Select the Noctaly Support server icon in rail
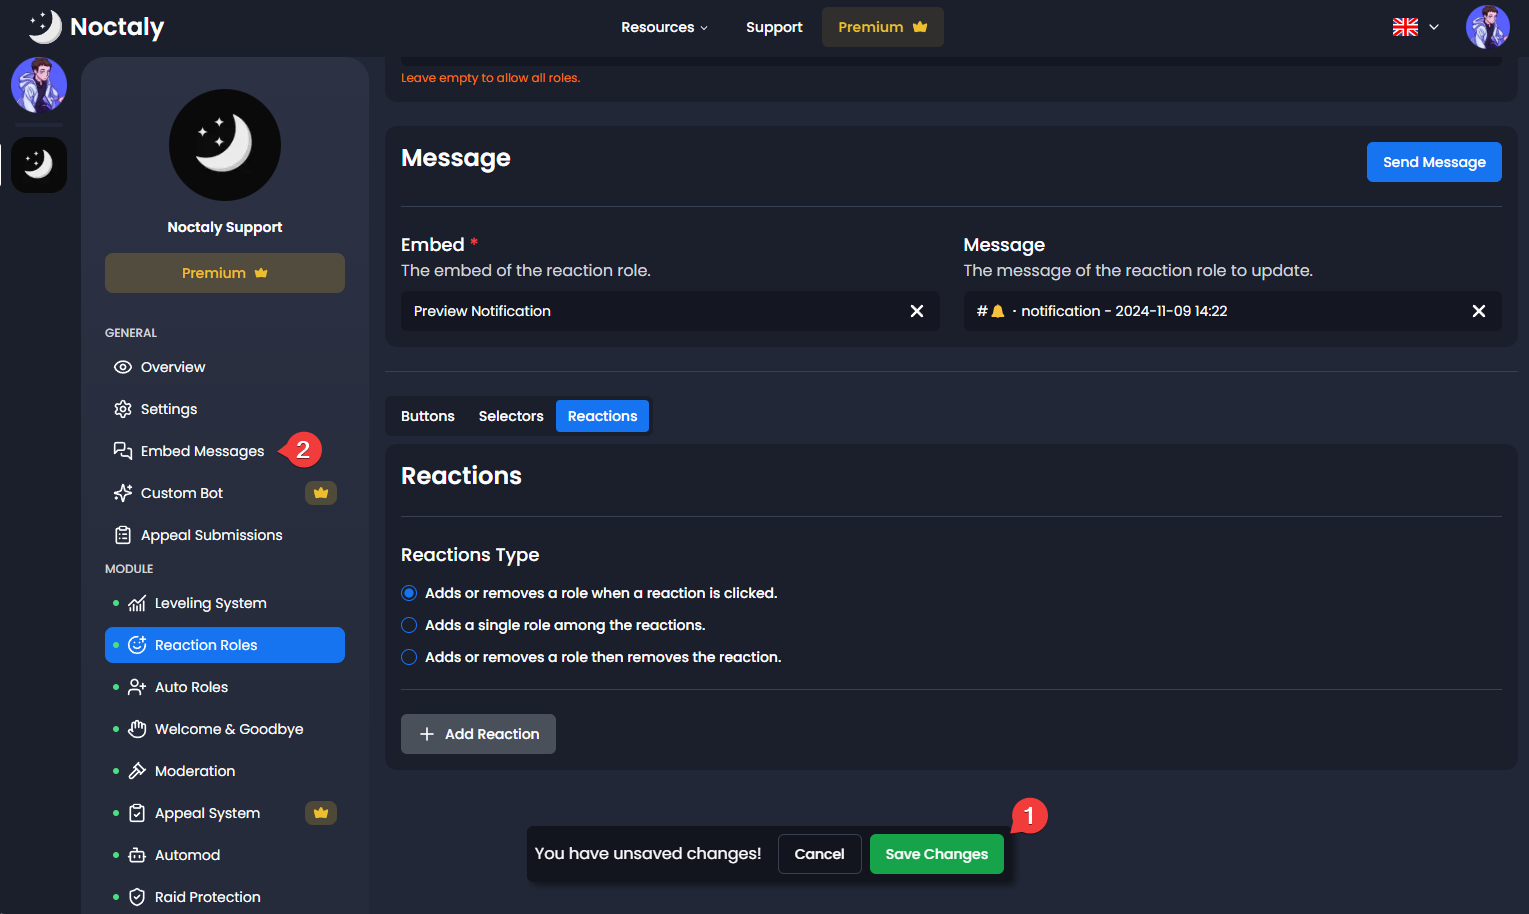Viewport: 1529px width, 914px height. pyautogui.click(x=39, y=165)
